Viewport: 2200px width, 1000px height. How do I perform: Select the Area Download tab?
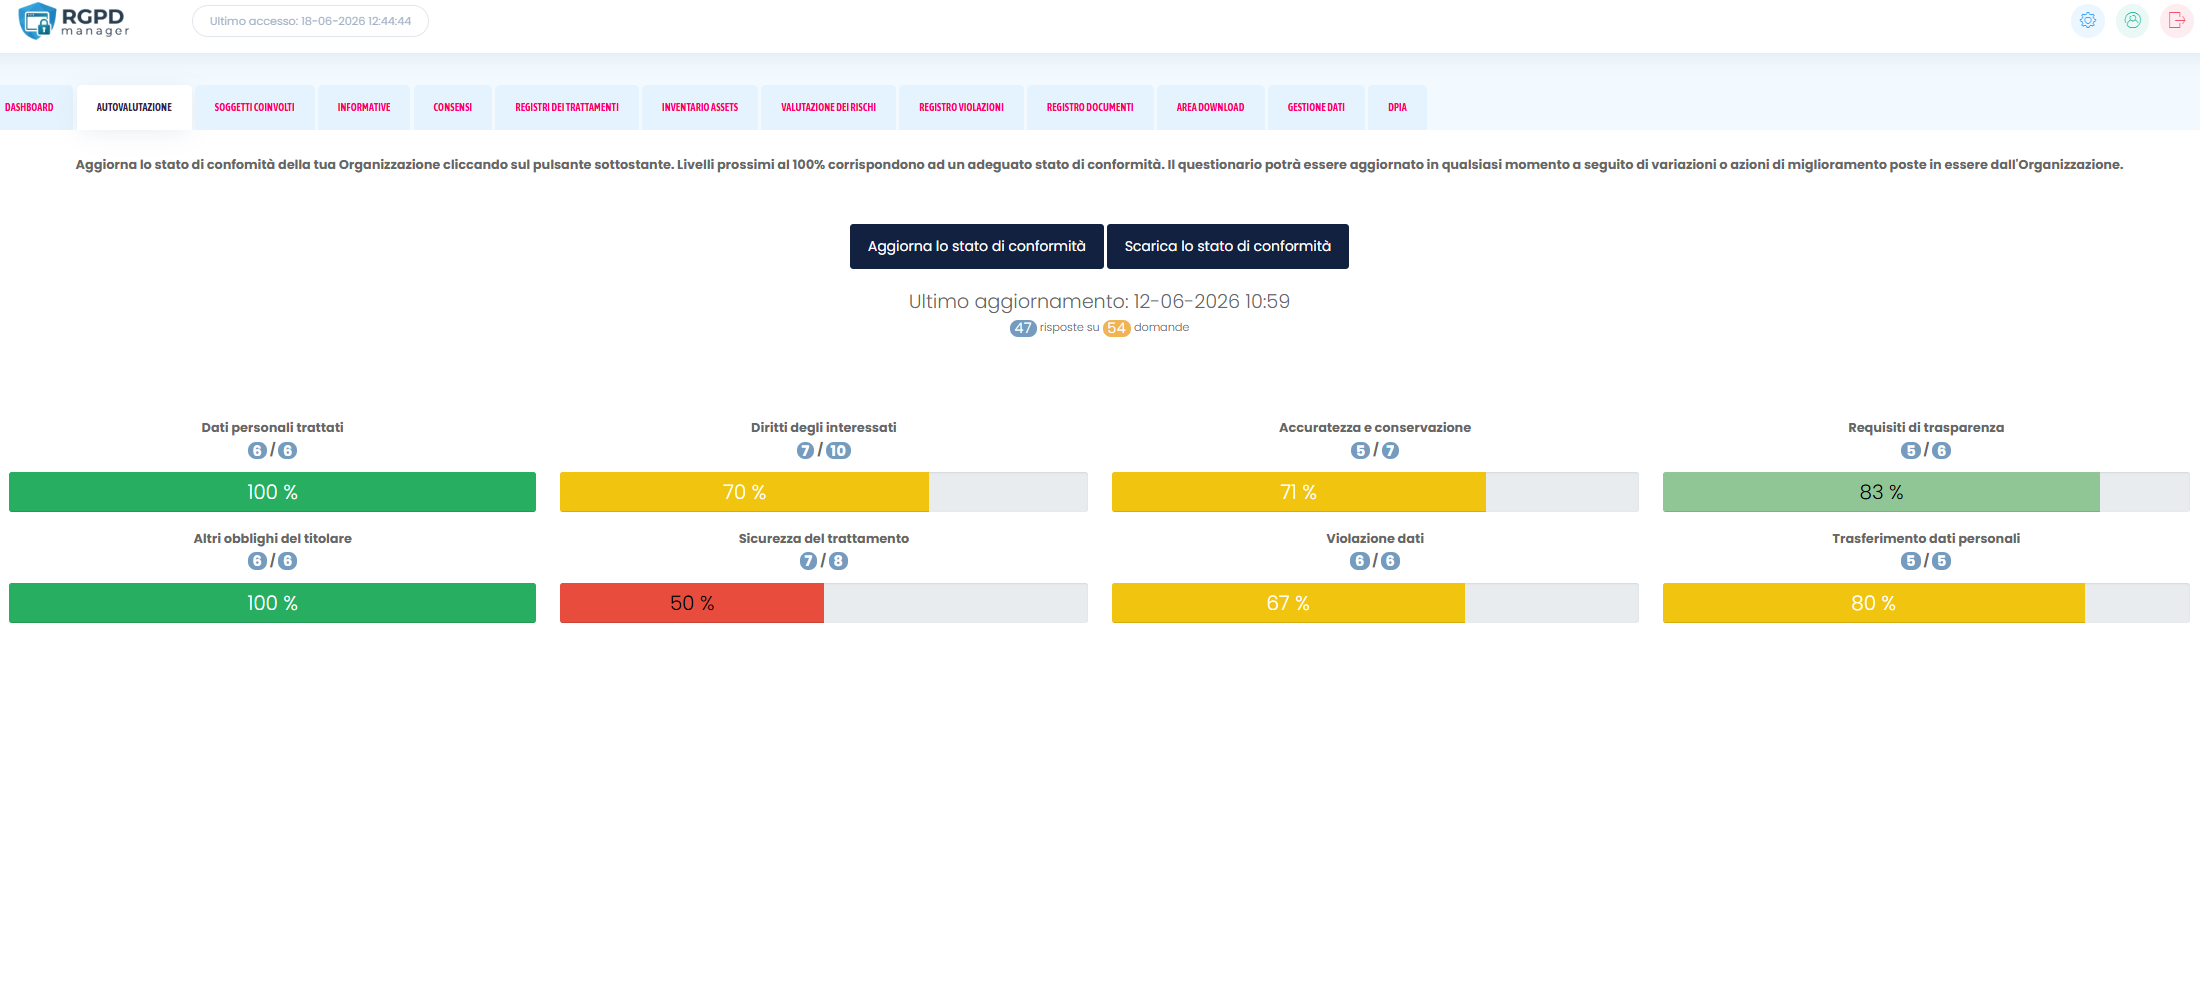pyautogui.click(x=1210, y=107)
